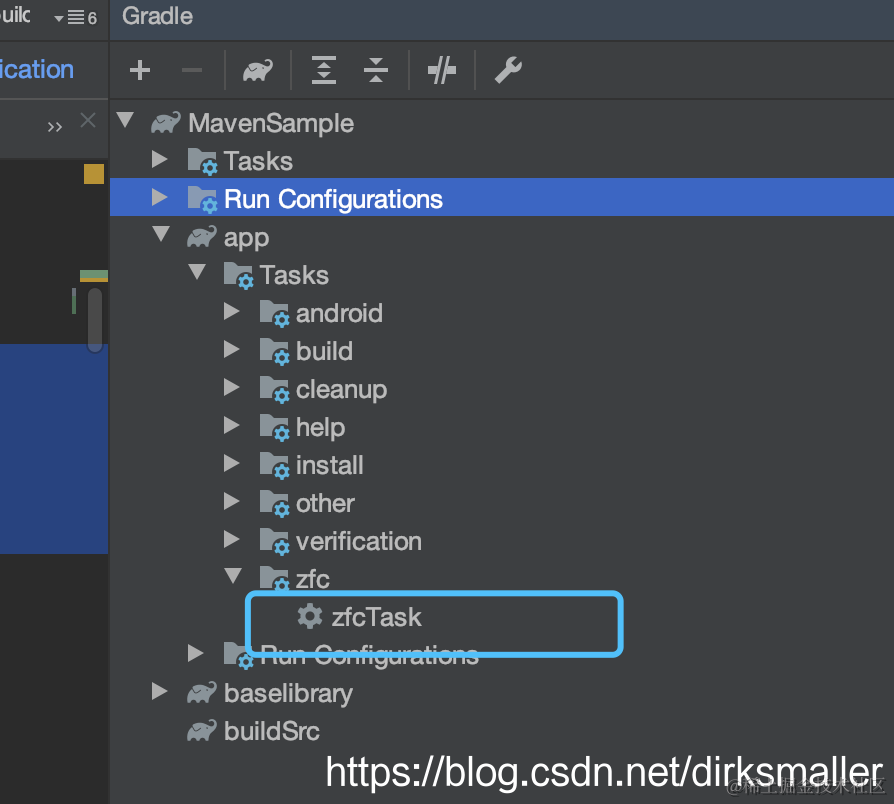Click the app module elephant icon
The height and width of the screenshot is (804, 894).
coord(201,237)
